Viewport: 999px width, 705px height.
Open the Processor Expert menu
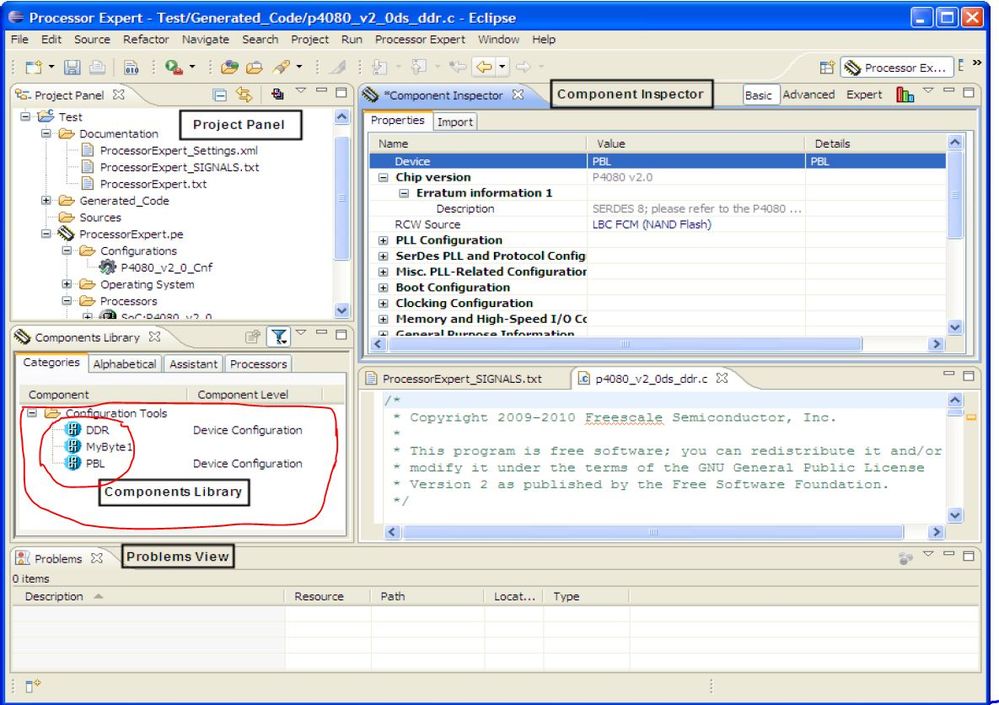[x=420, y=39]
